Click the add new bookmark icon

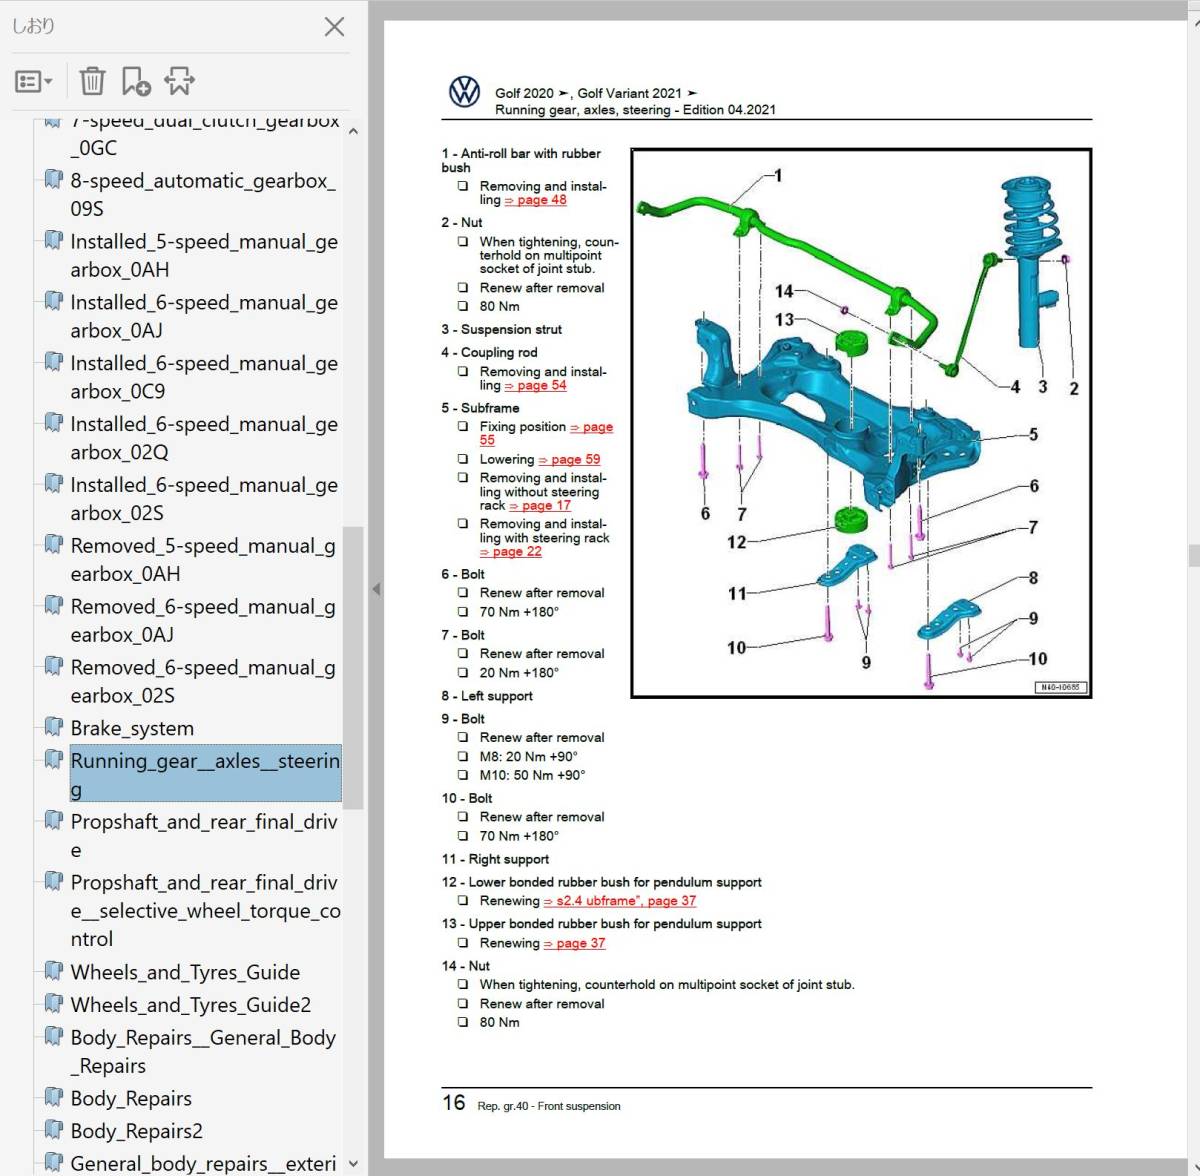135,81
